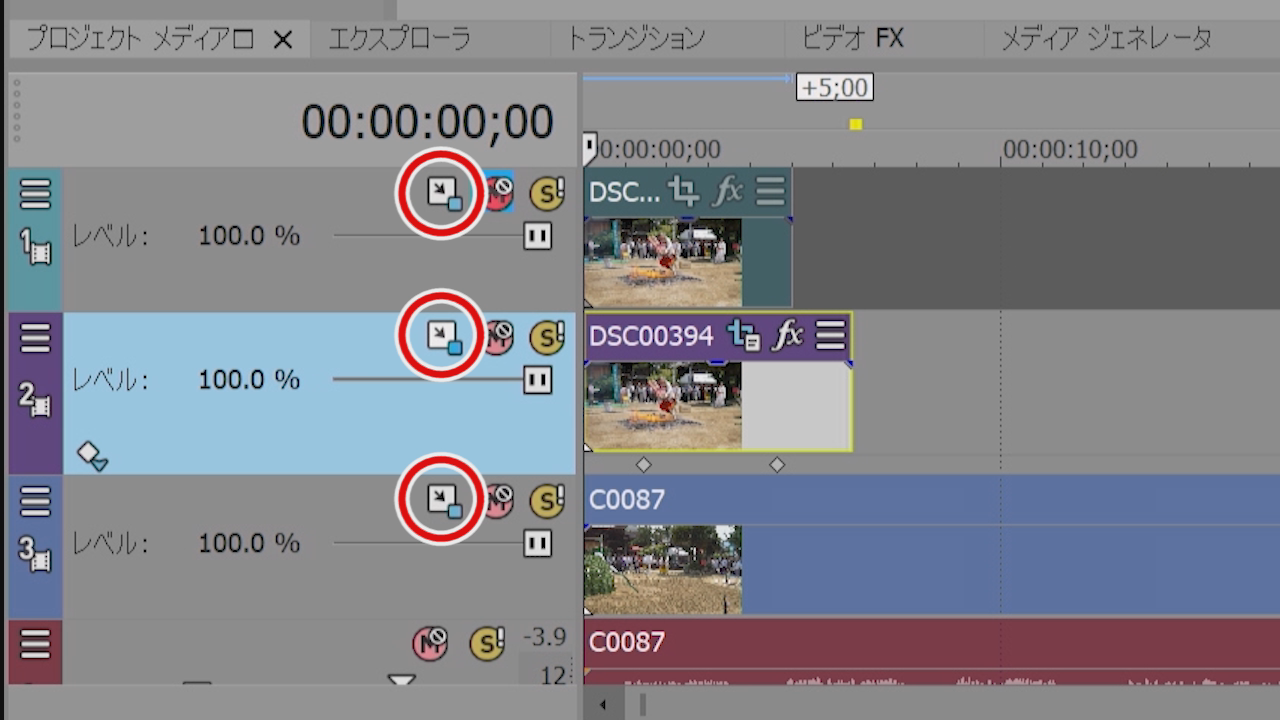
Task: Open Event FX on DSC00394 clip
Action: click(x=789, y=335)
